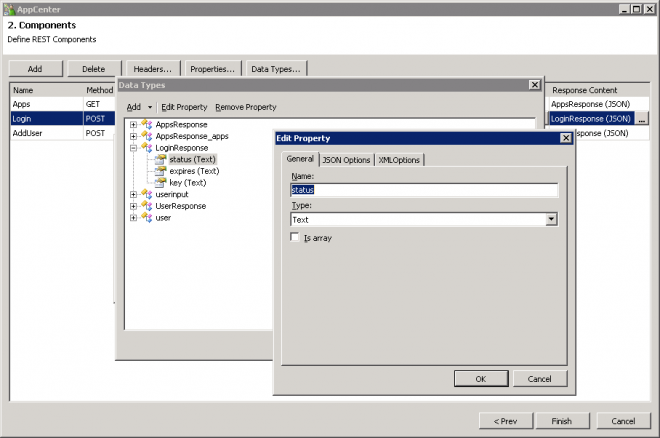This screenshot has width=660, height=438.
Task: Click the userinput type icon
Action: click(x=146, y=194)
